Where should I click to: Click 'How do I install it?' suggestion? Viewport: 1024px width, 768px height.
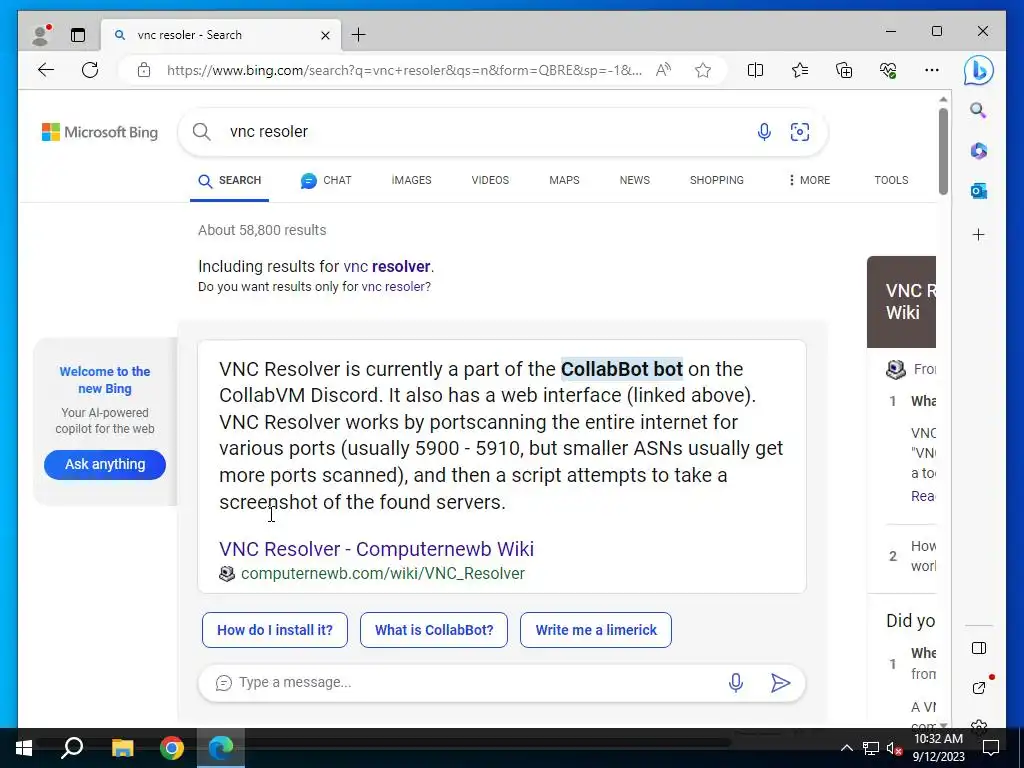click(x=275, y=630)
